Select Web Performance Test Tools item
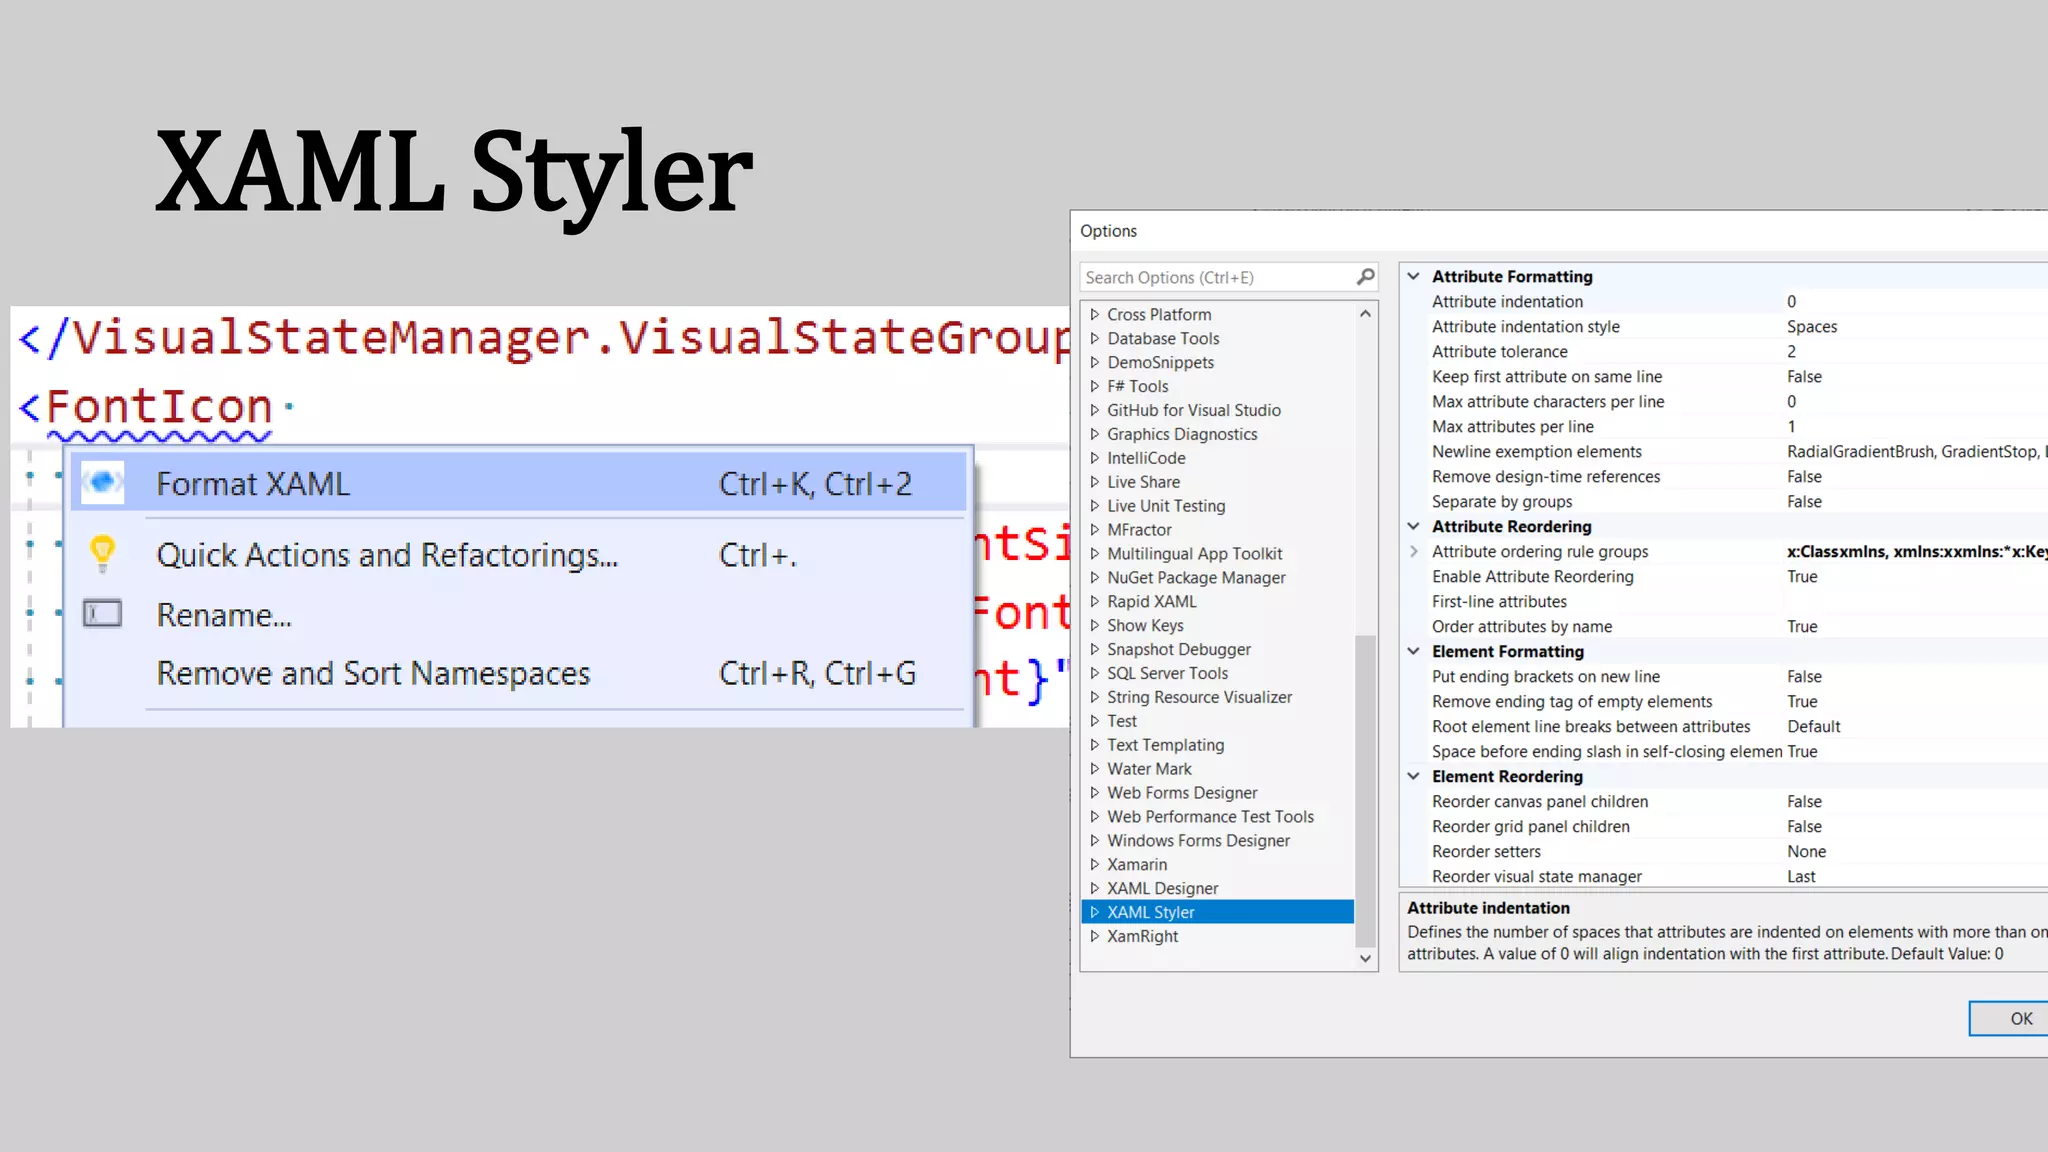Screen dimensions: 2048x1152 (x=1210, y=817)
